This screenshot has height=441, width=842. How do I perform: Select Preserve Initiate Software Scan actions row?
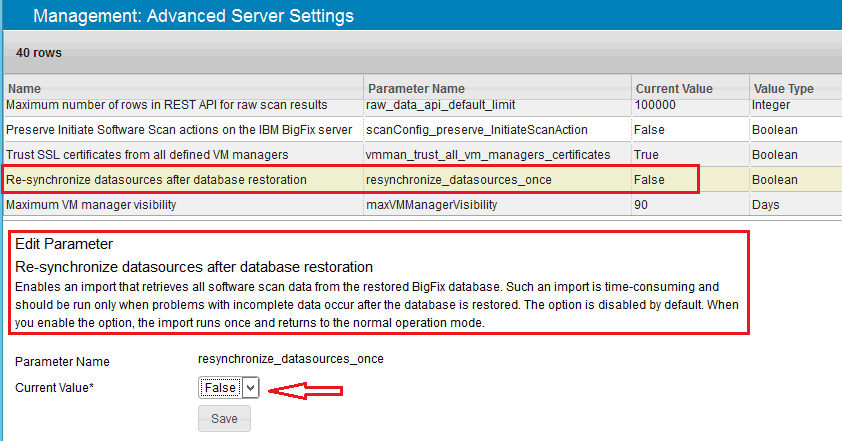[x=179, y=130]
